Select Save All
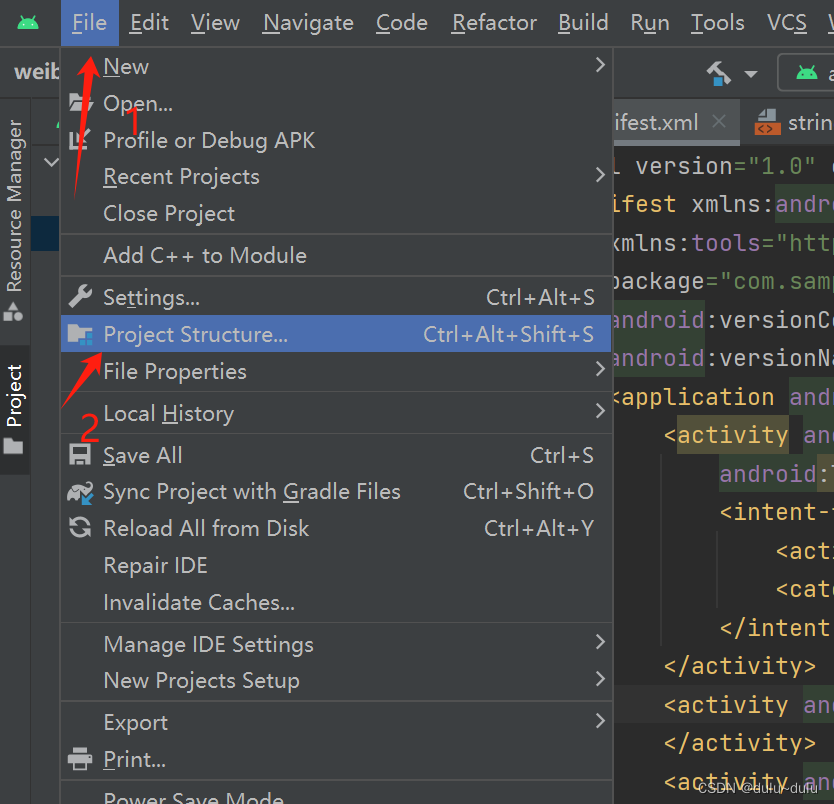The height and width of the screenshot is (804, 834). click(x=336, y=455)
